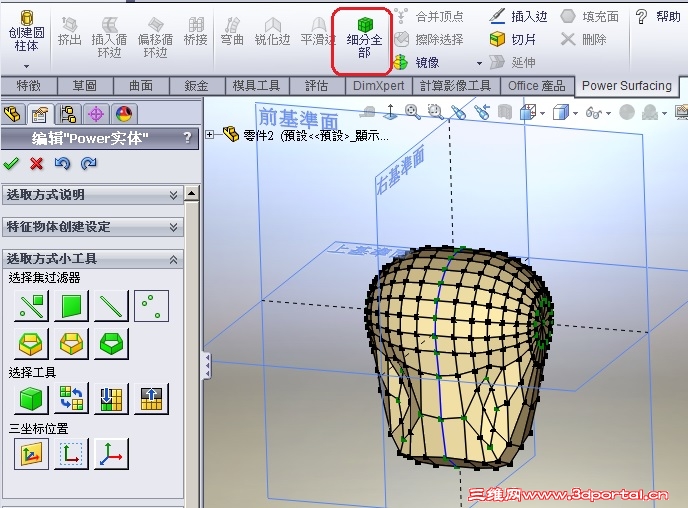Switch to the 模具工具 tab
Viewport: 688px width, 508px height.
click(x=257, y=86)
